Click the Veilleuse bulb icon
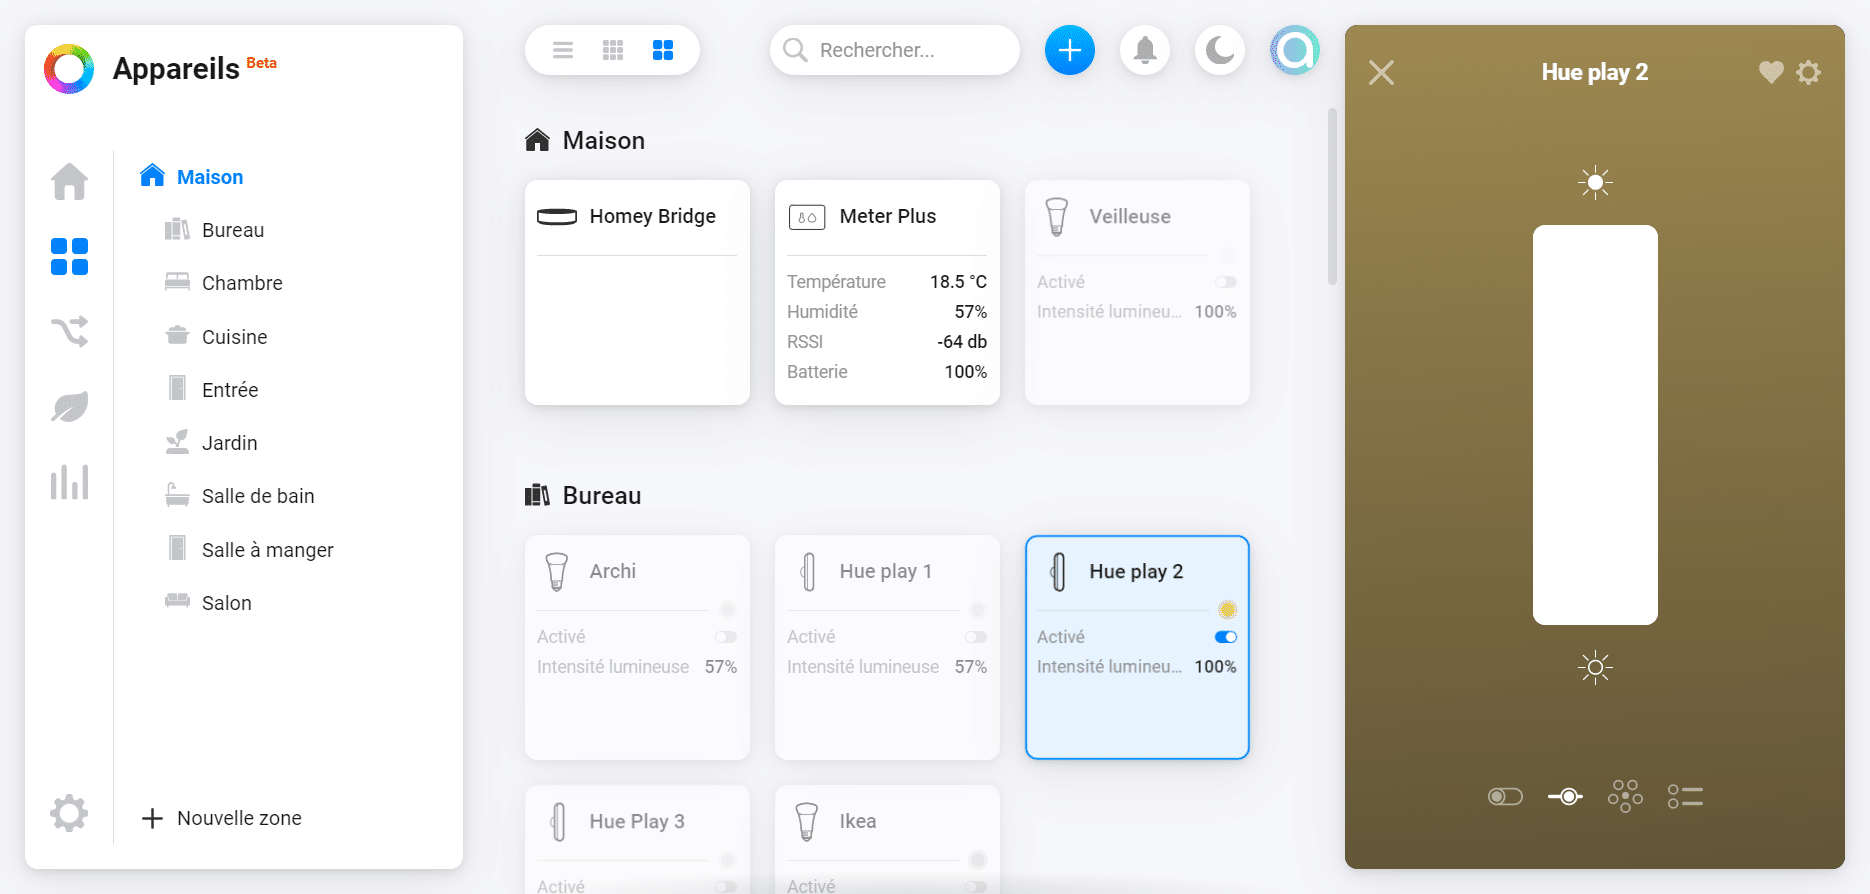The height and width of the screenshot is (894, 1870). tap(1057, 216)
